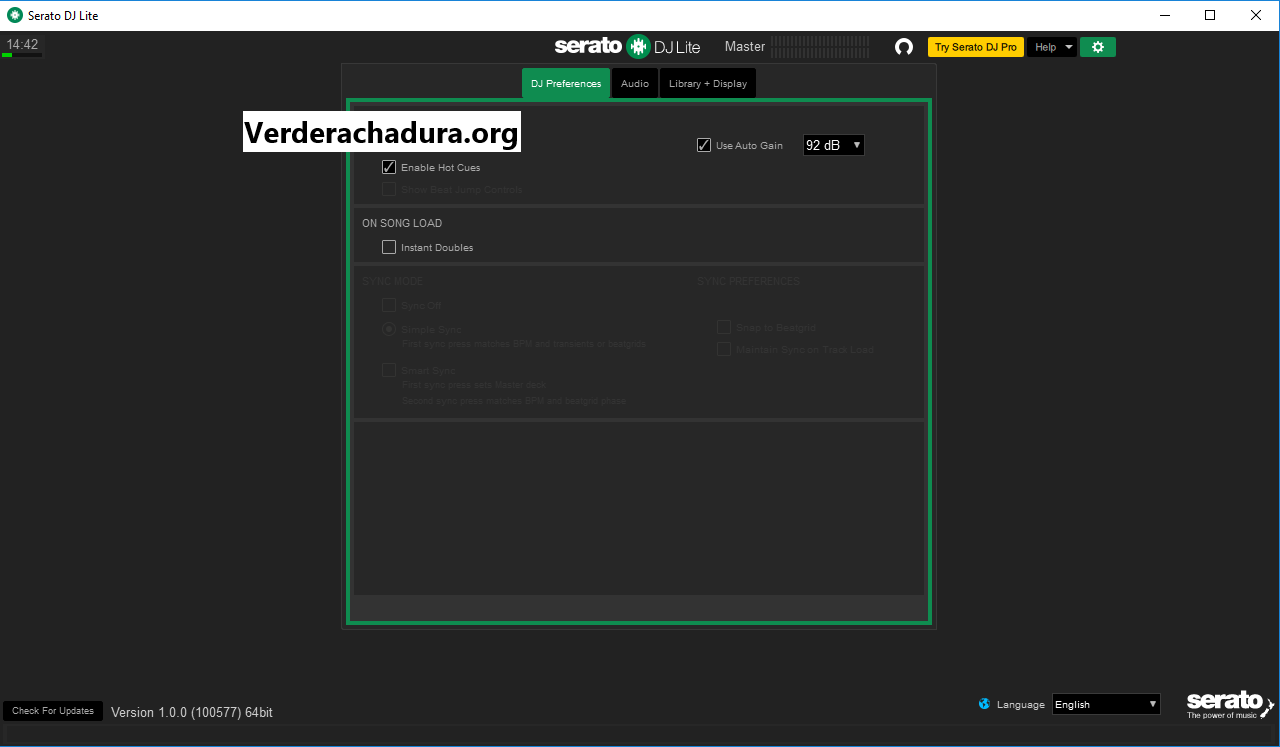Viewport: 1280px width, 747px height.
Task: Maximize the Serato DJ Lite window
Action: 1210,15
